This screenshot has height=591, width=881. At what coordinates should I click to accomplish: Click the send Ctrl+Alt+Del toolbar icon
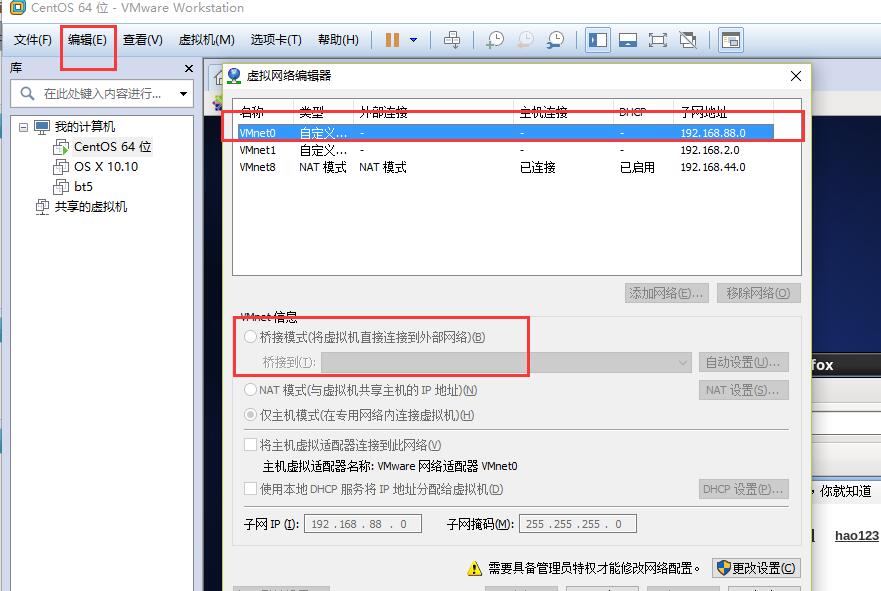(x=452, y=40)
